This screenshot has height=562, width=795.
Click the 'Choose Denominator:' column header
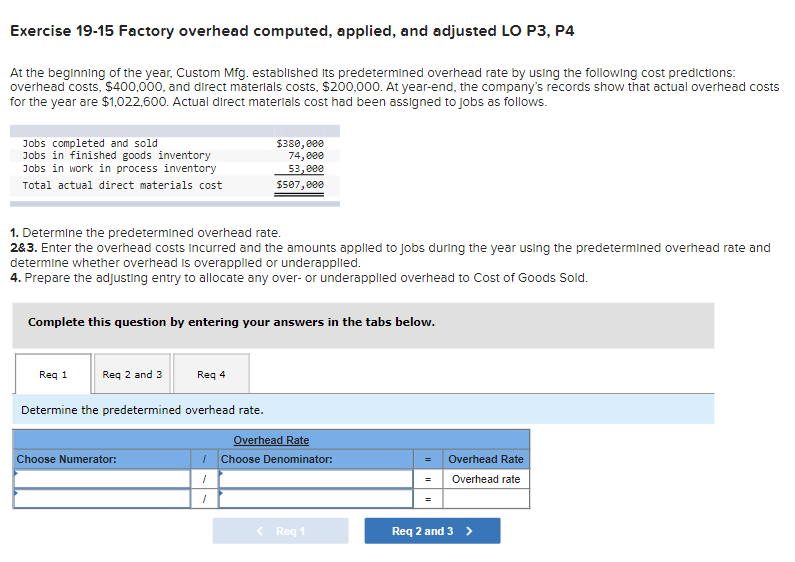277,459
